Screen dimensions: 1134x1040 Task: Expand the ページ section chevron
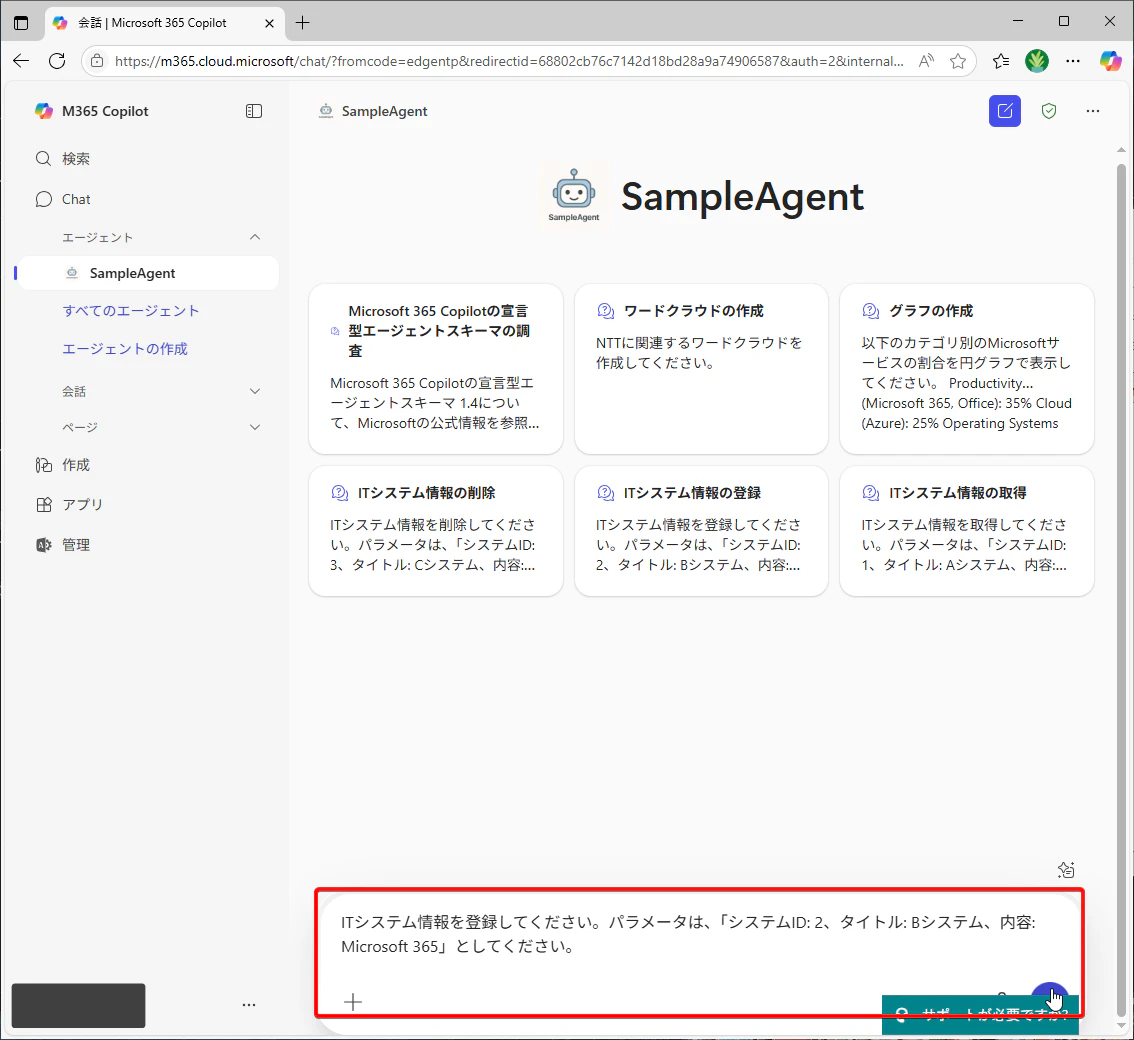255,427
